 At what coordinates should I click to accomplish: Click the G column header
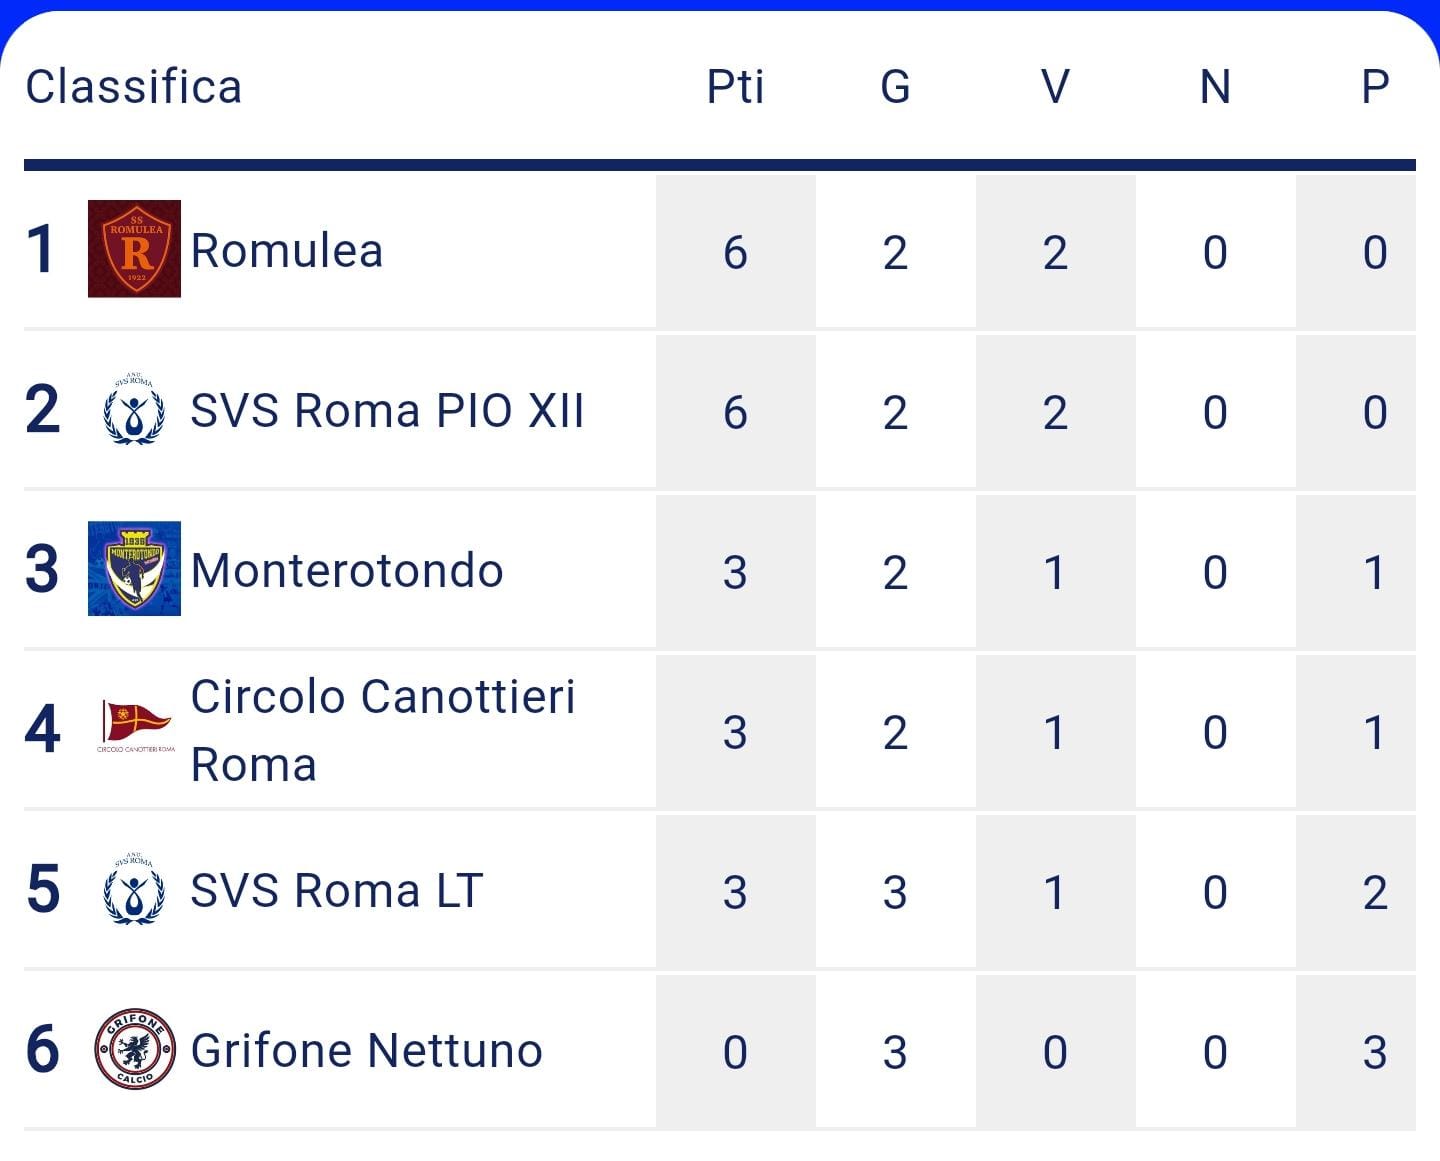[895, 87]
